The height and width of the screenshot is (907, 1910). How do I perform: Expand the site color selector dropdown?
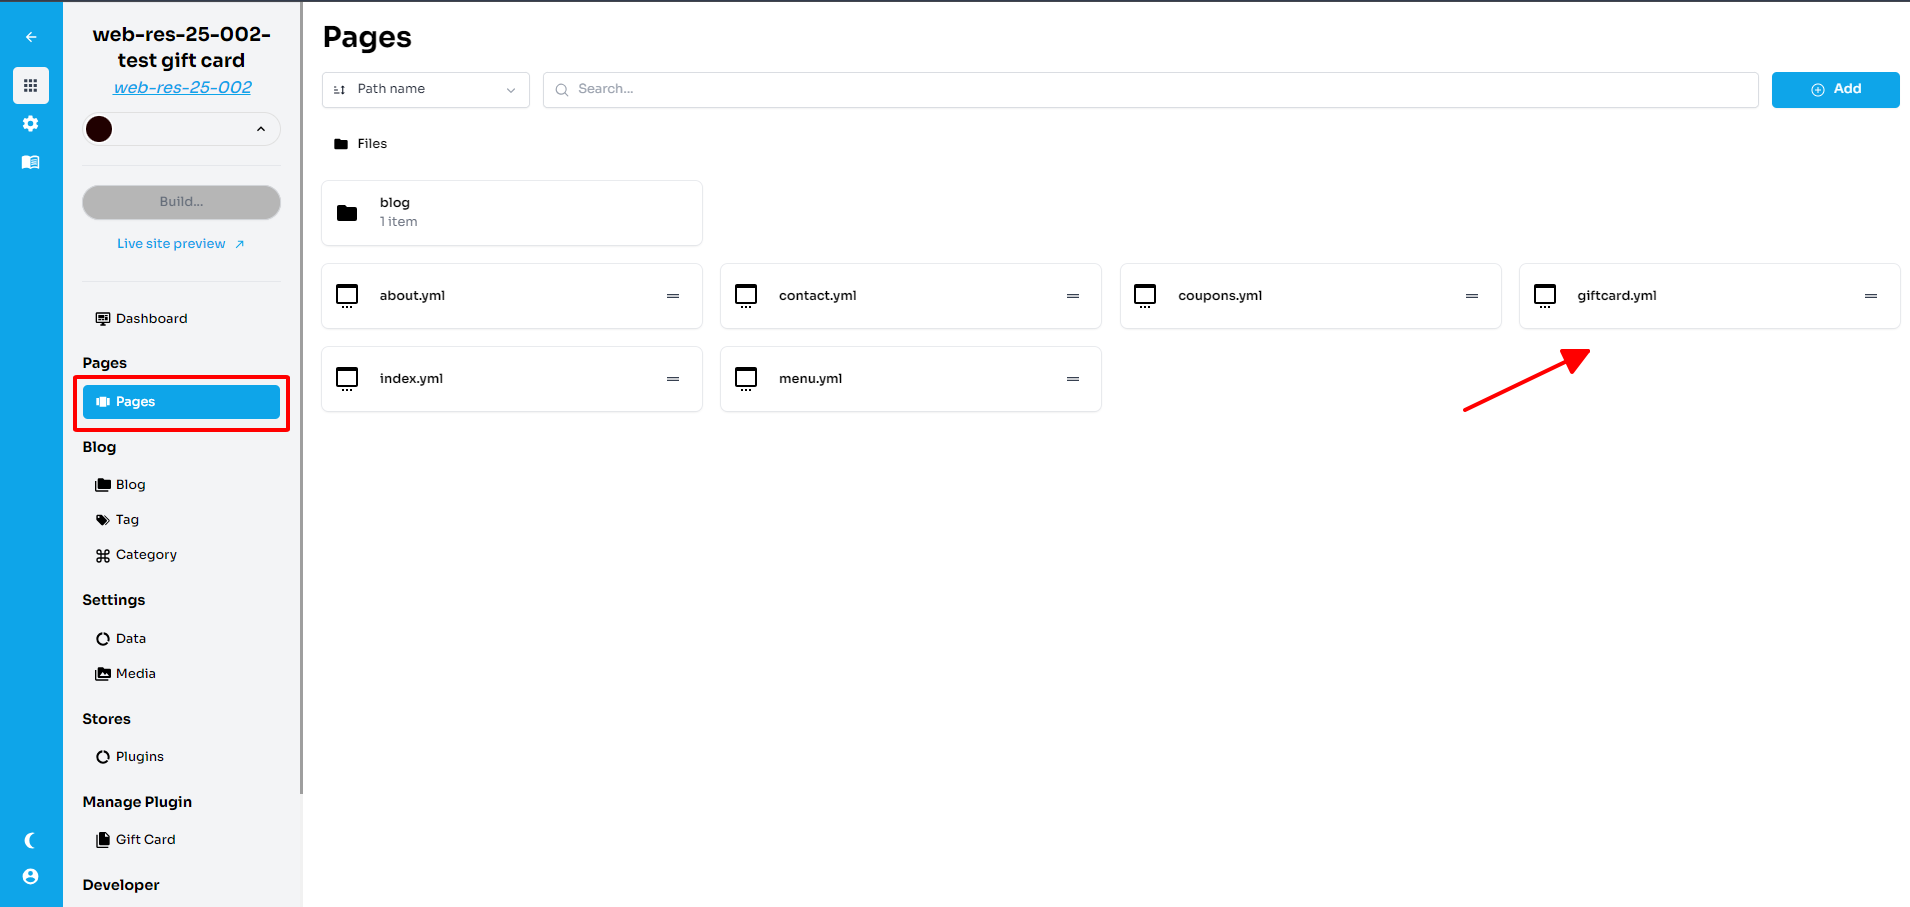[x=260, y=129]
